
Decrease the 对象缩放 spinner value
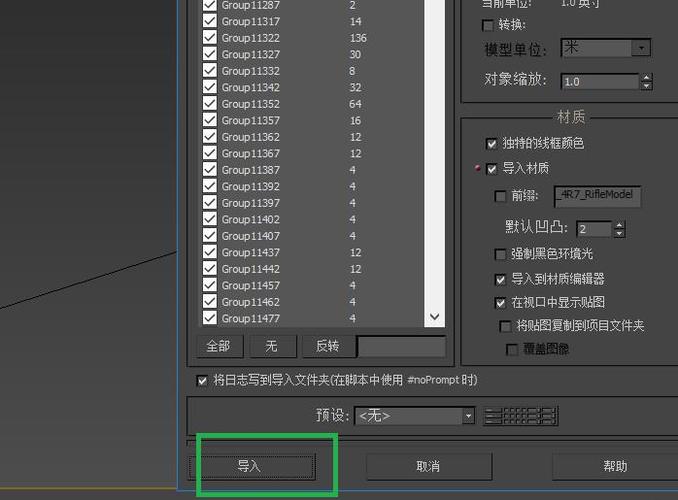coord(646,86)
